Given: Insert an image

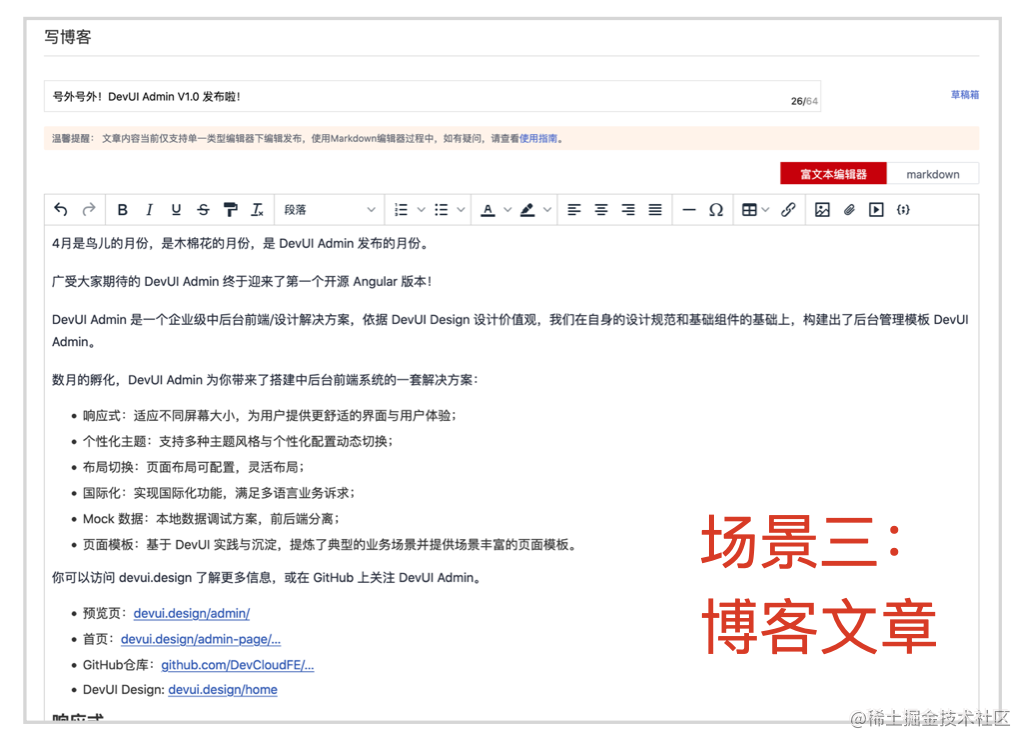Looking at the screenshot, I should pyautogui.click(x=822, y=210).
